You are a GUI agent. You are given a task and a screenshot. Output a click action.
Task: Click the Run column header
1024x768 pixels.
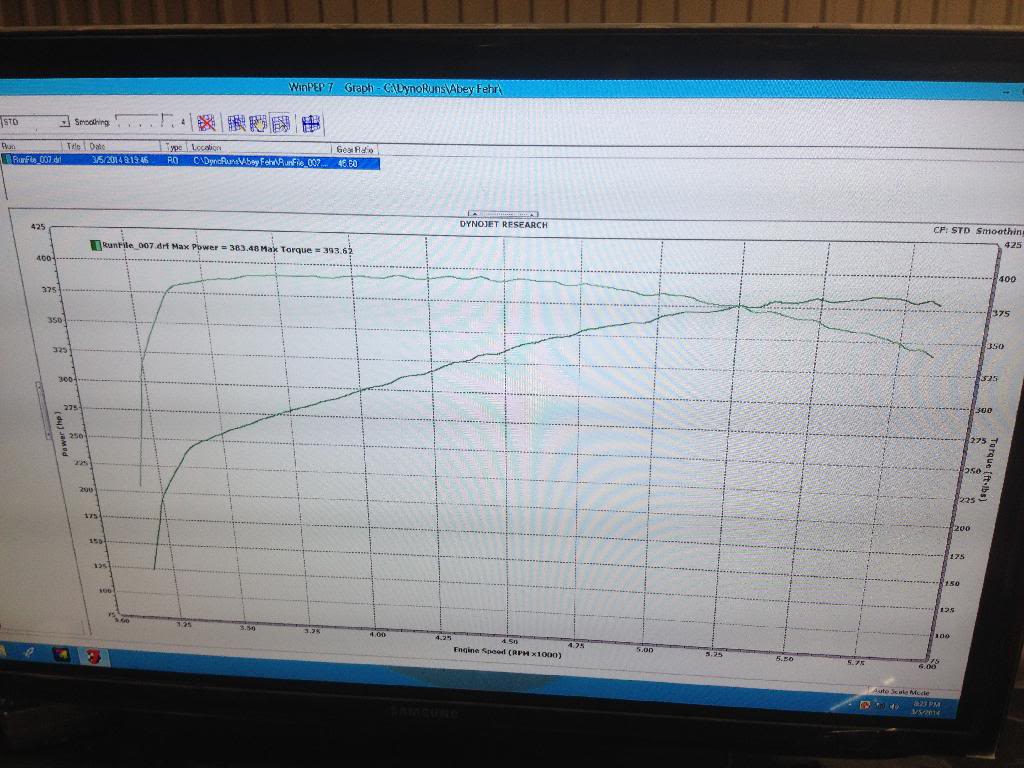31,146
